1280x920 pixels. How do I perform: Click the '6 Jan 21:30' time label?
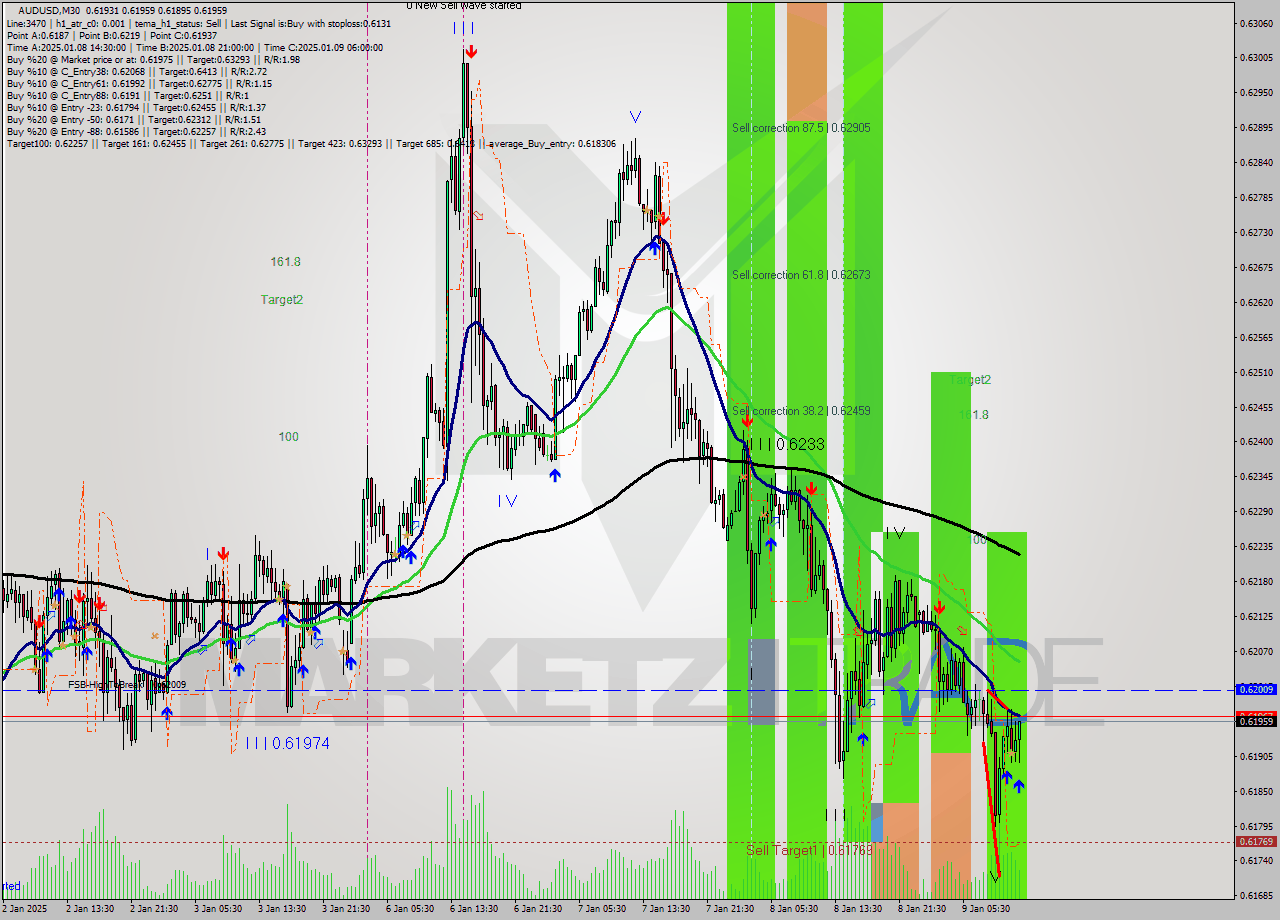538,909
